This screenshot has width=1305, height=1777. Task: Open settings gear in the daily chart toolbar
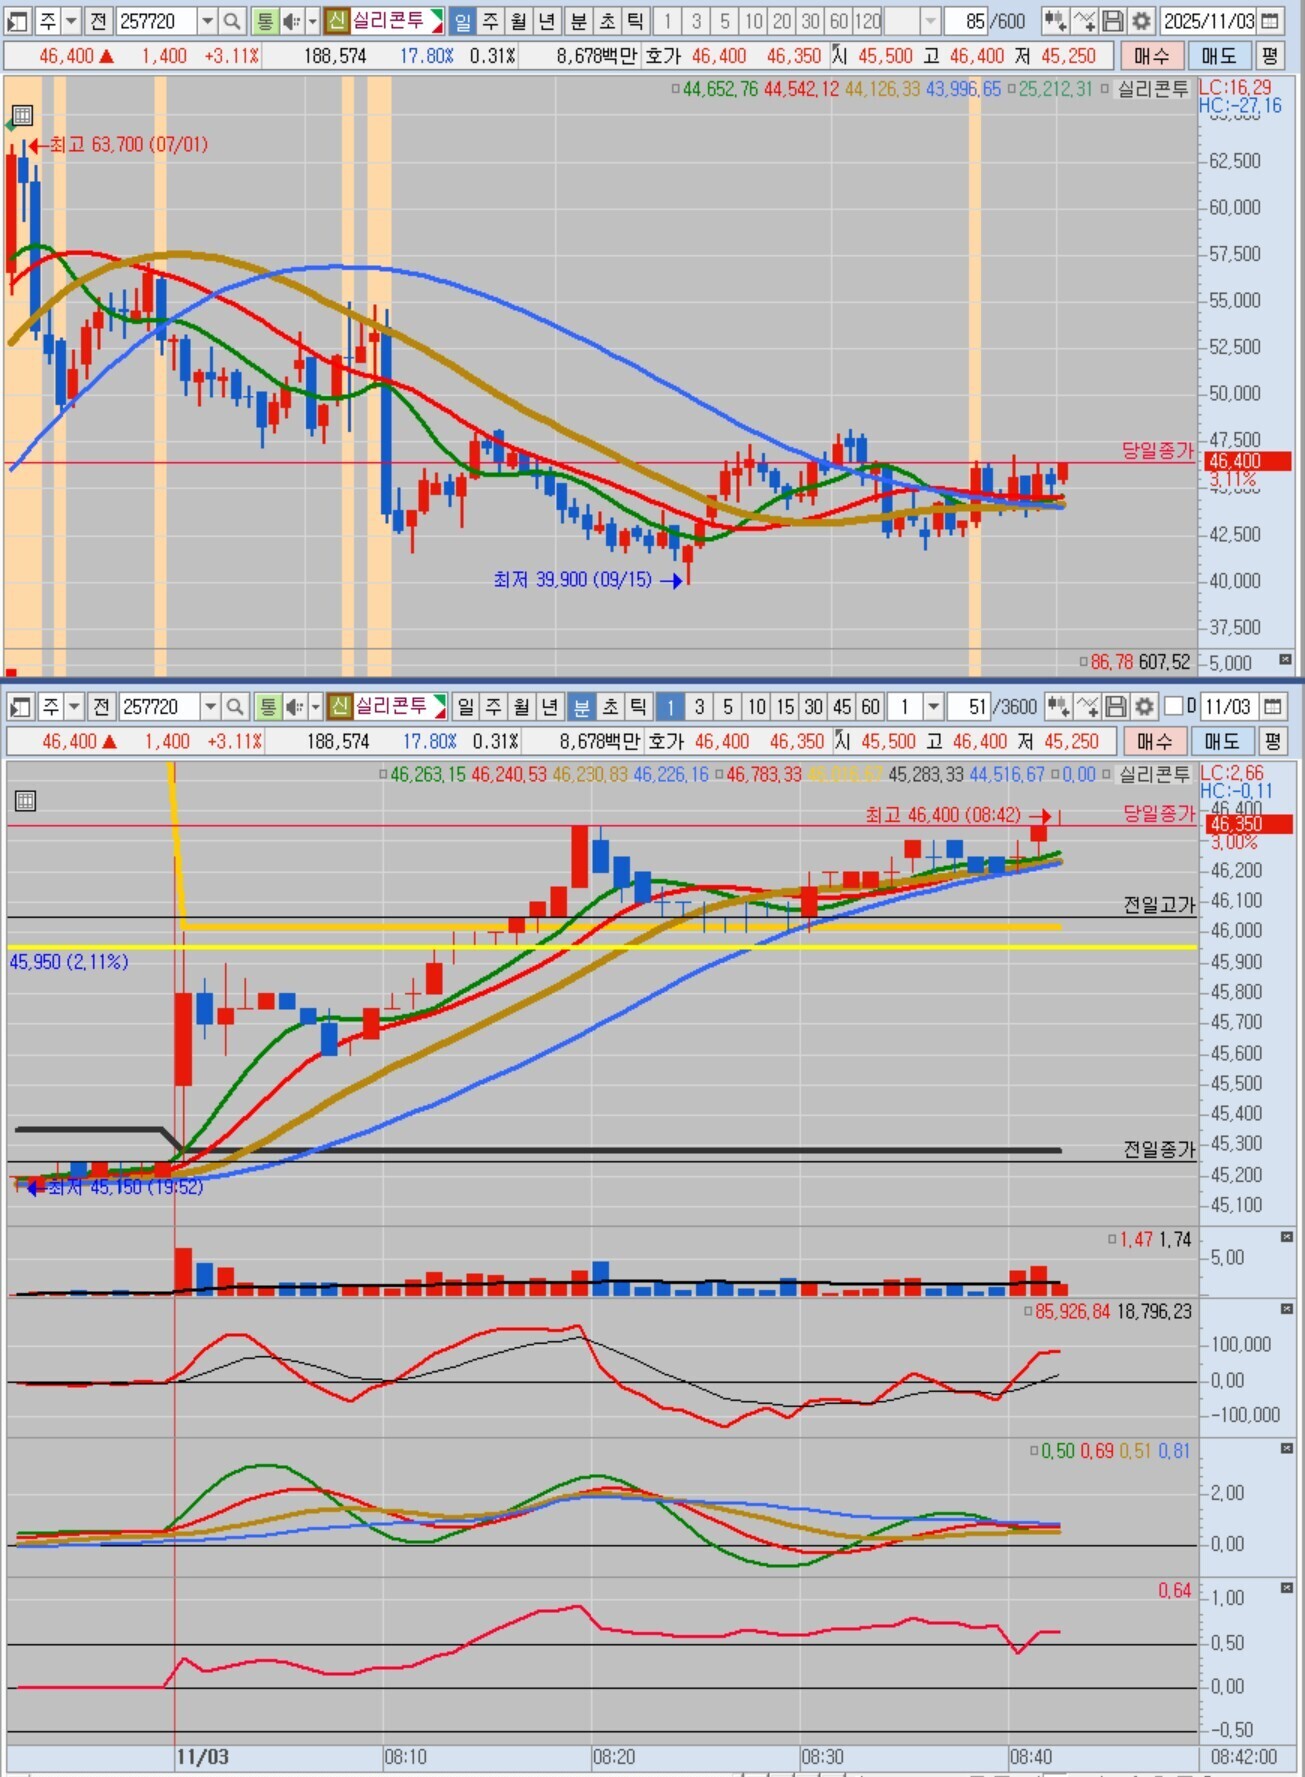click(x=1141, y=21)
